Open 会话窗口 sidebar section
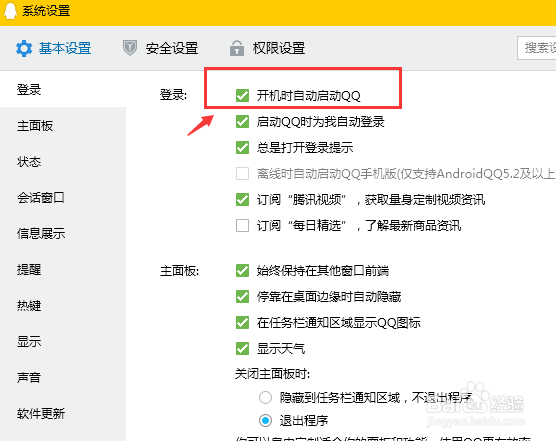556x441 pixels. [41, 197]
